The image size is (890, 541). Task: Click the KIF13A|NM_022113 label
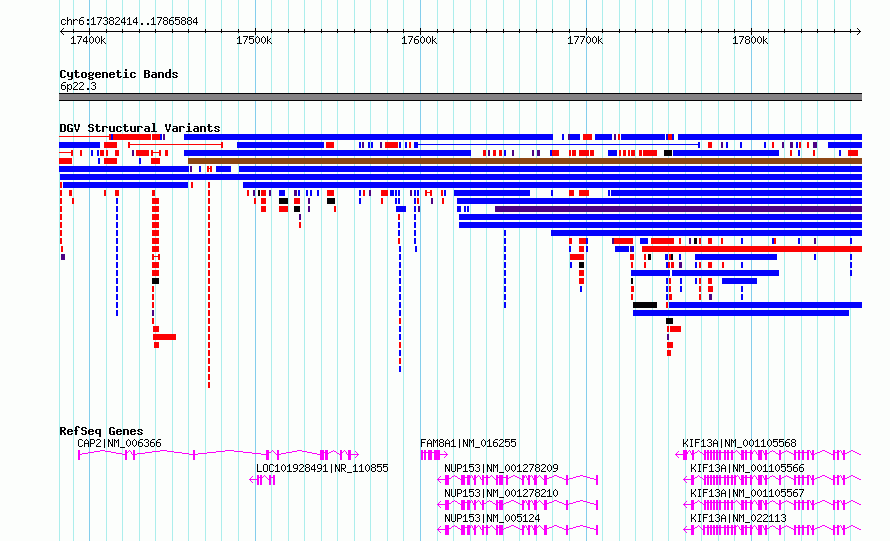738,518
